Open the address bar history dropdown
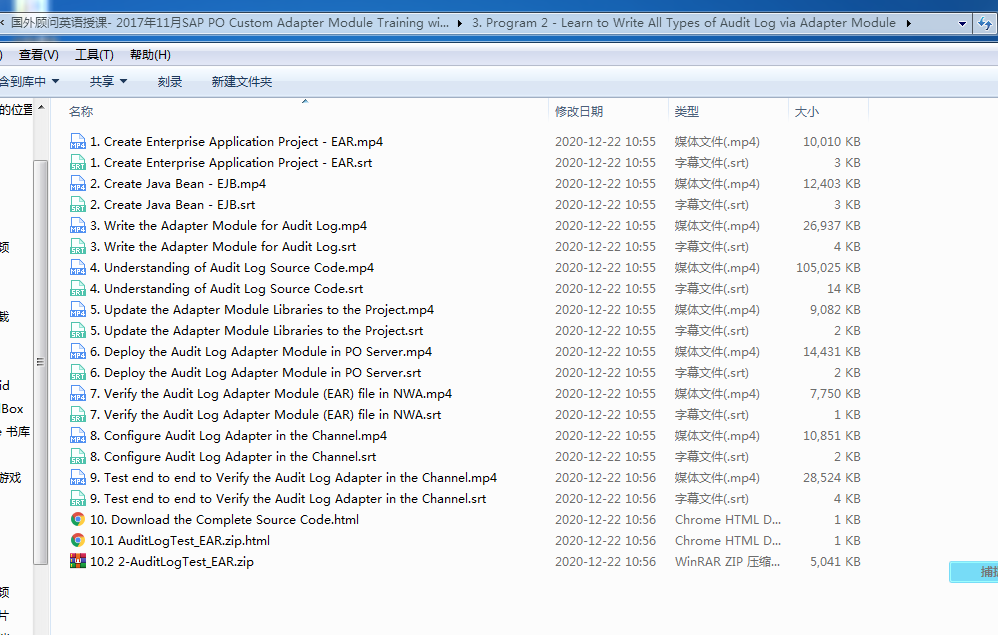The image size is (998, 635). tap(962, 24)
